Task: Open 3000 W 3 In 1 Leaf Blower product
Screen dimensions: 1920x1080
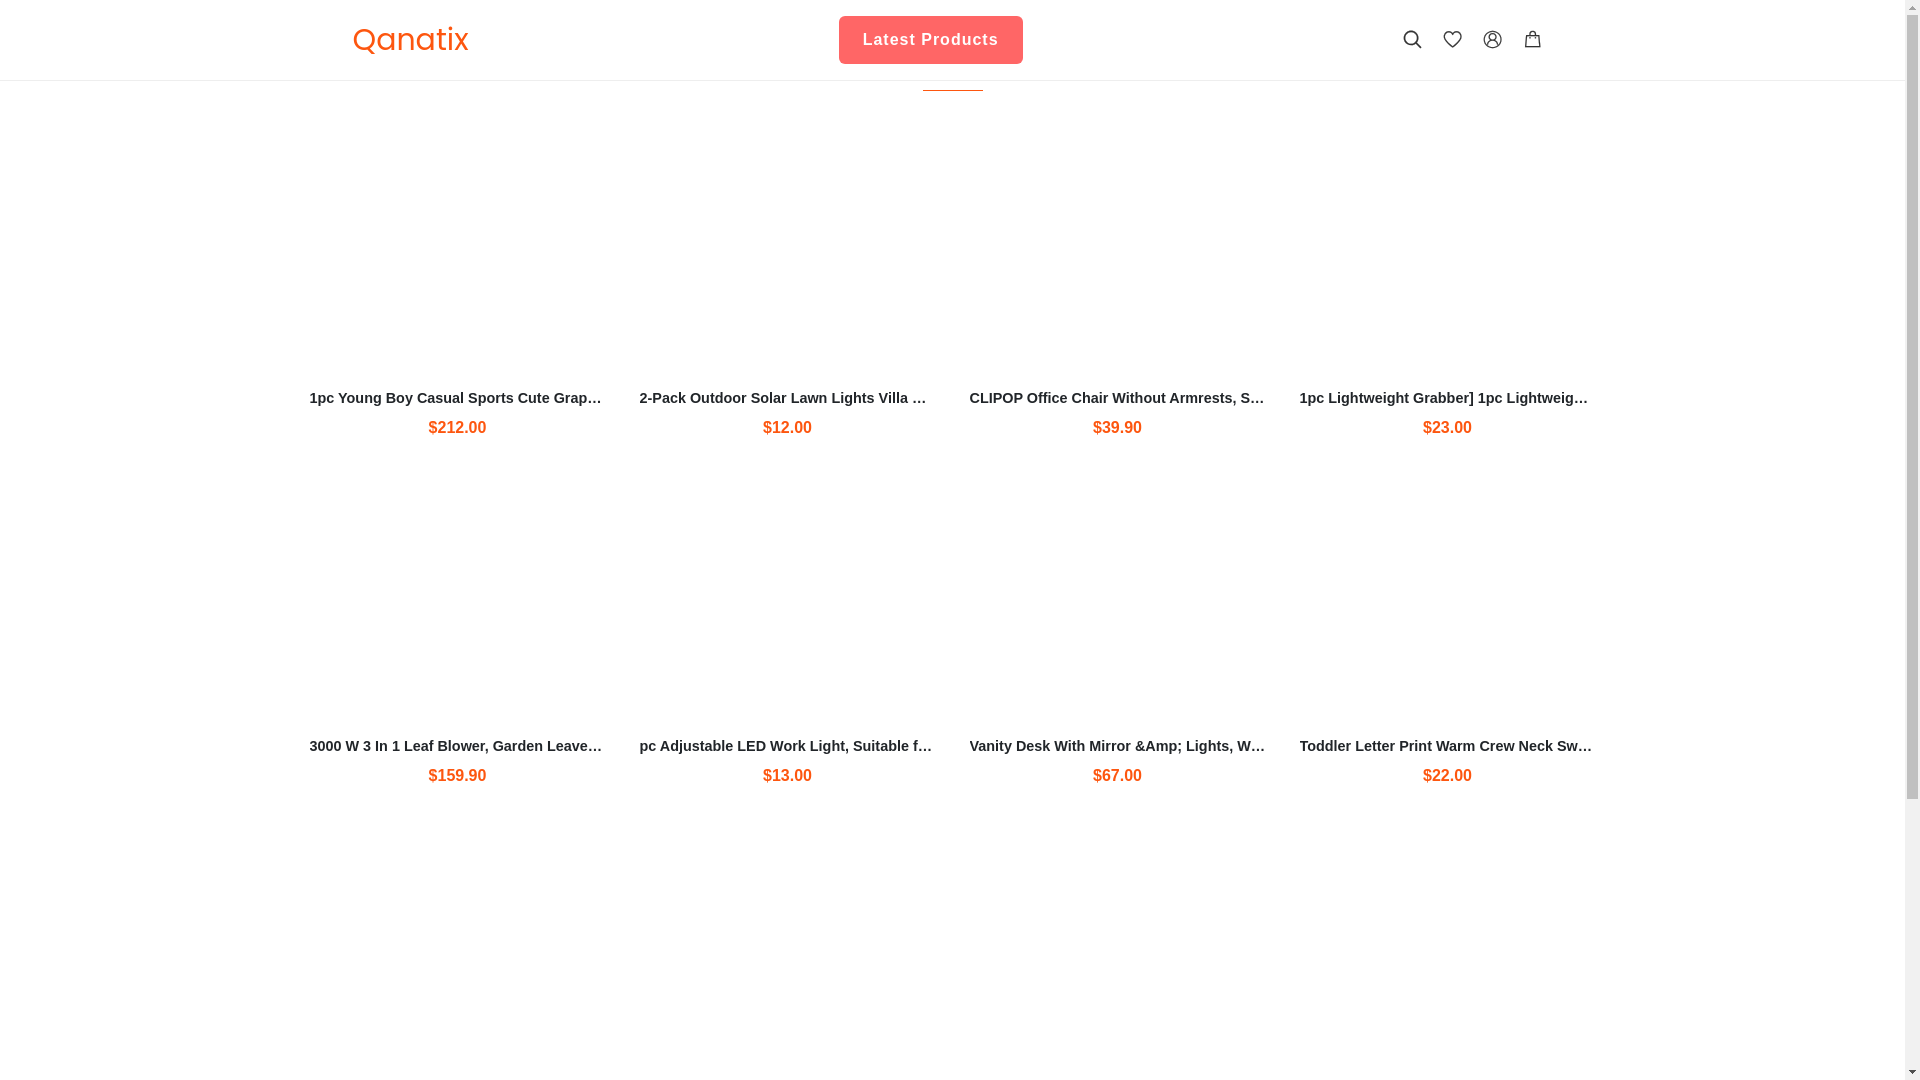Action: pyautogui.click(x=457, y=746)
